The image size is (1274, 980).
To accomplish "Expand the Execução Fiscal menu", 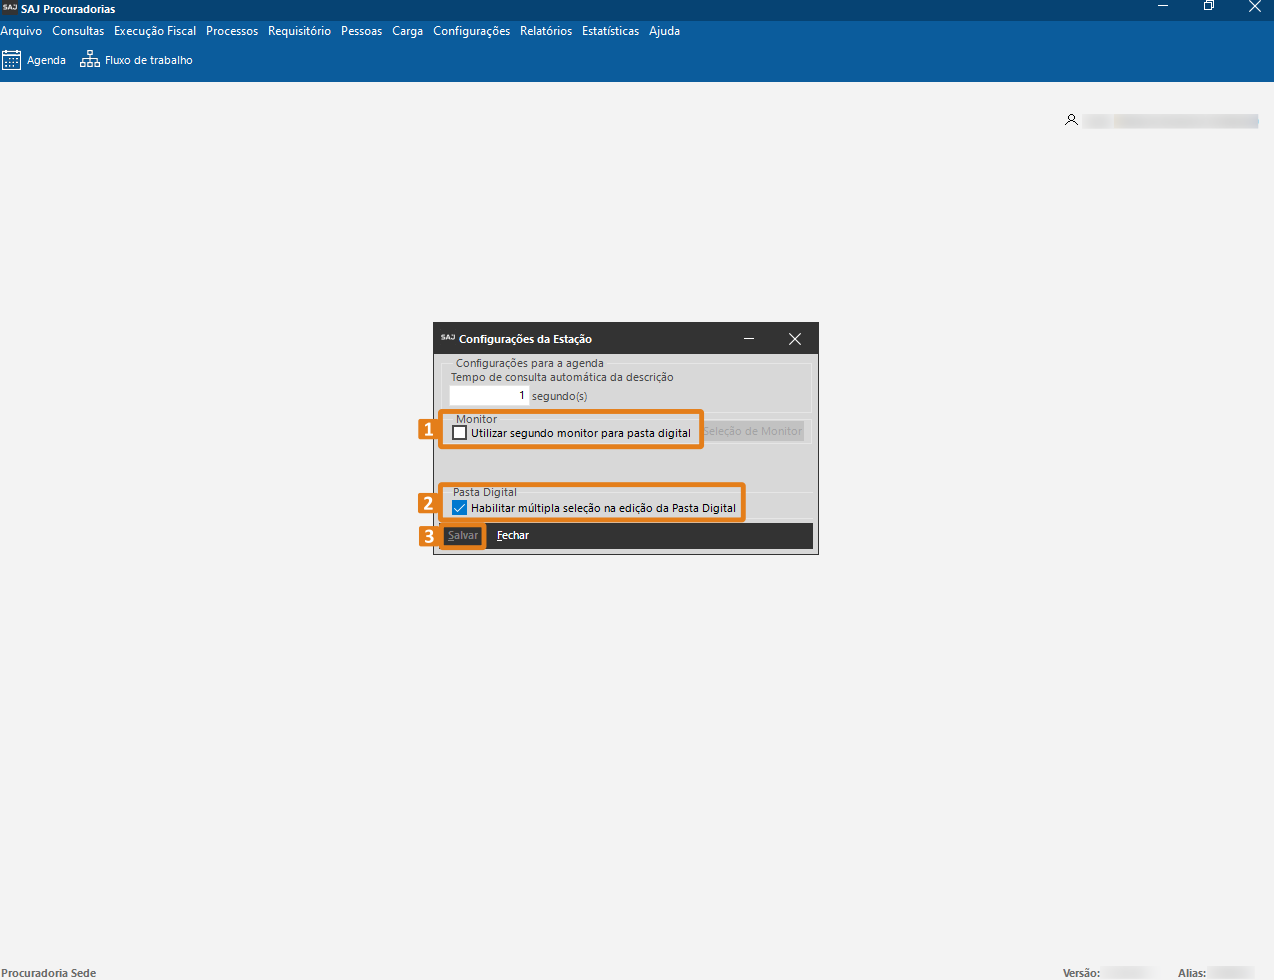I will point(155,31).
